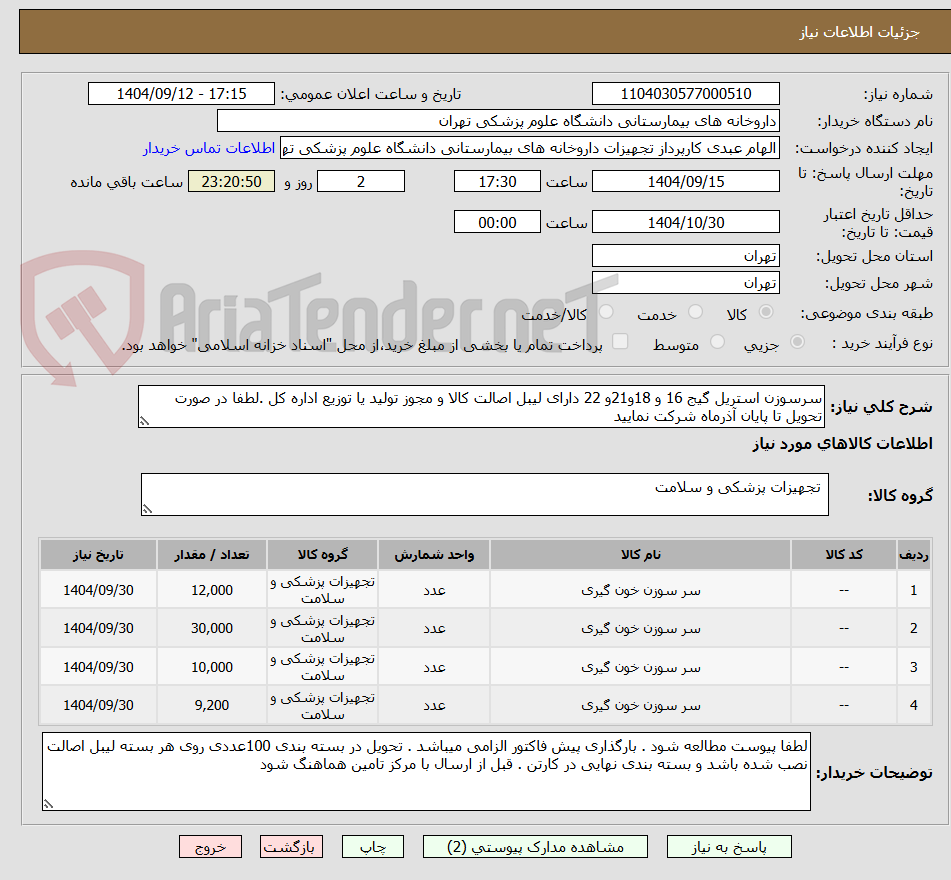951x880 pixels.
Task: Open 'مشاهده مدارک پیوستی (2)' attachments
Action: tap(535, 847)
